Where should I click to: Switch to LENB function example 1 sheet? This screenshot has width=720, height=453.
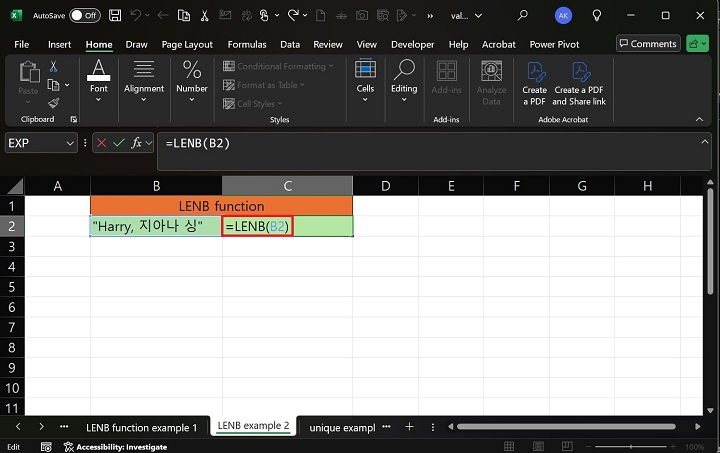click(141, 427)
